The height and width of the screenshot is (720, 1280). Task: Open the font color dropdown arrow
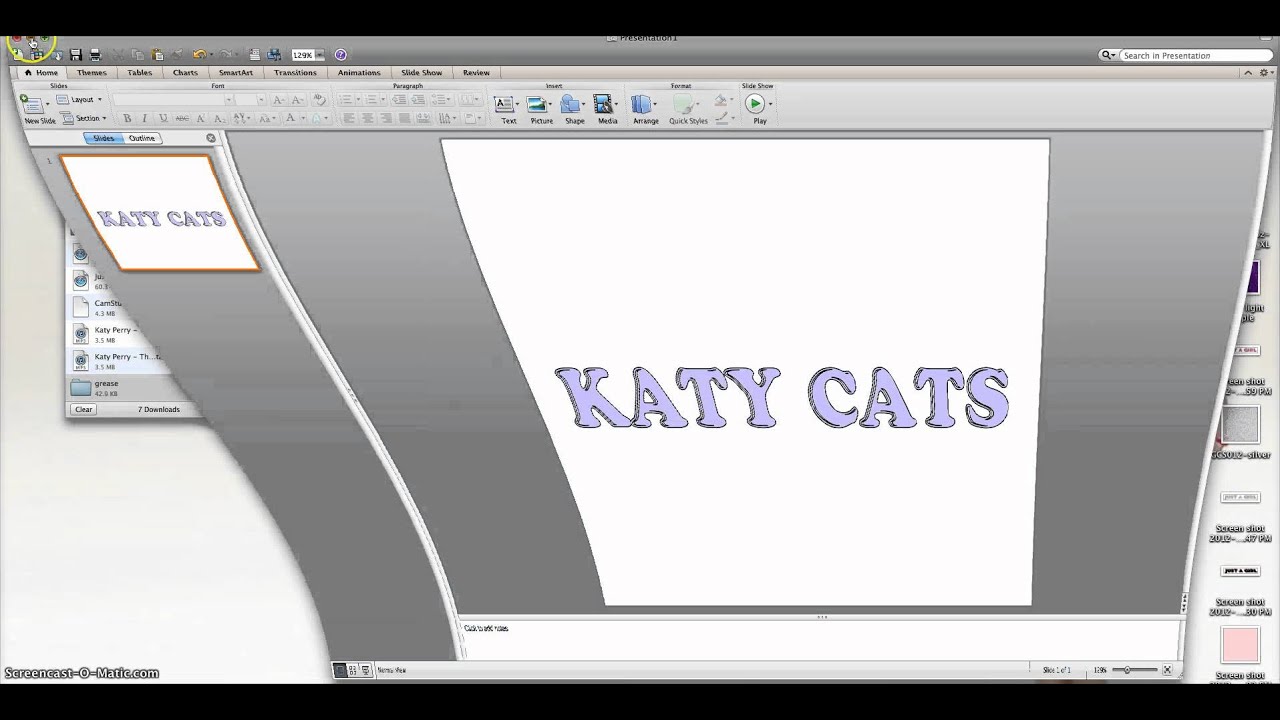point(304,118)
